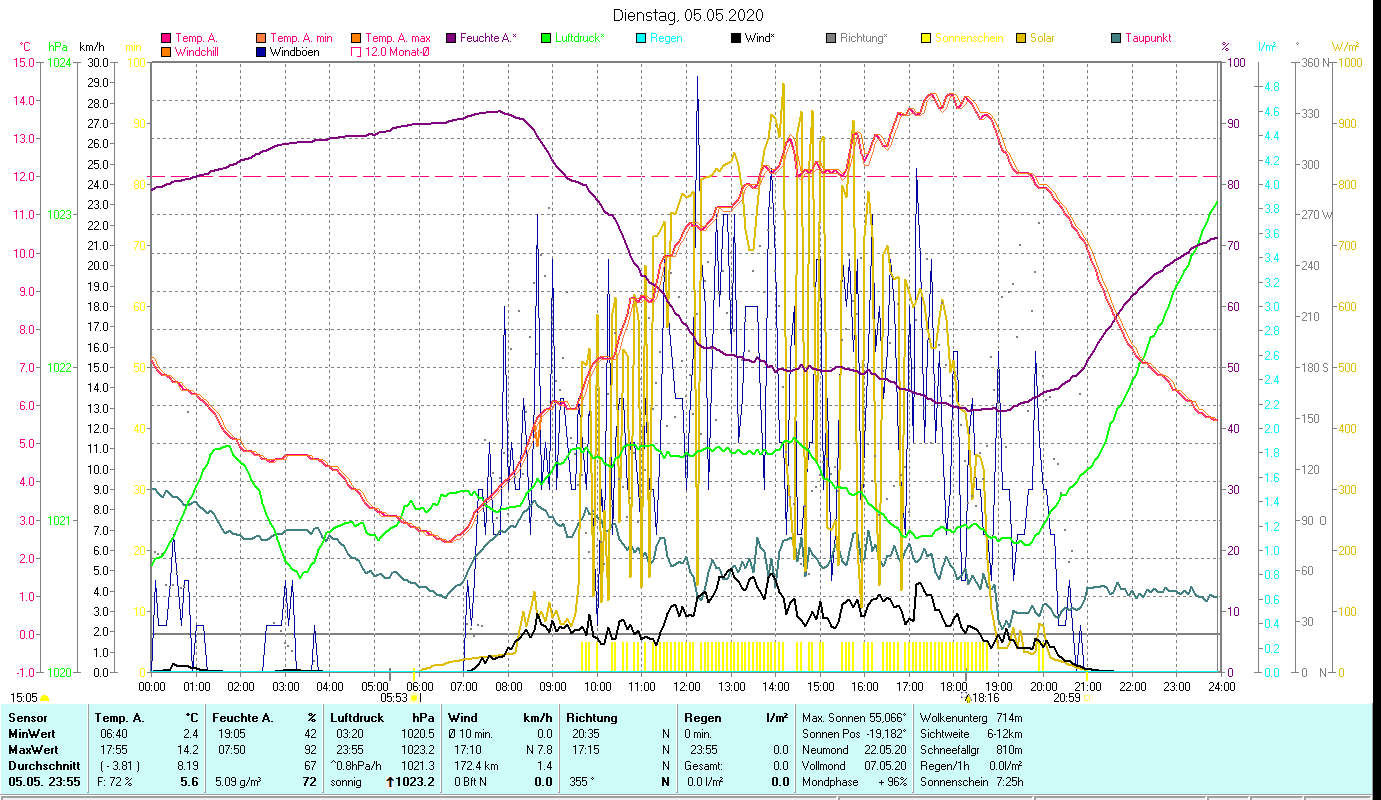
Task: Click the purple Feuchte A.* legend swatch
Action: pos(450,38)
